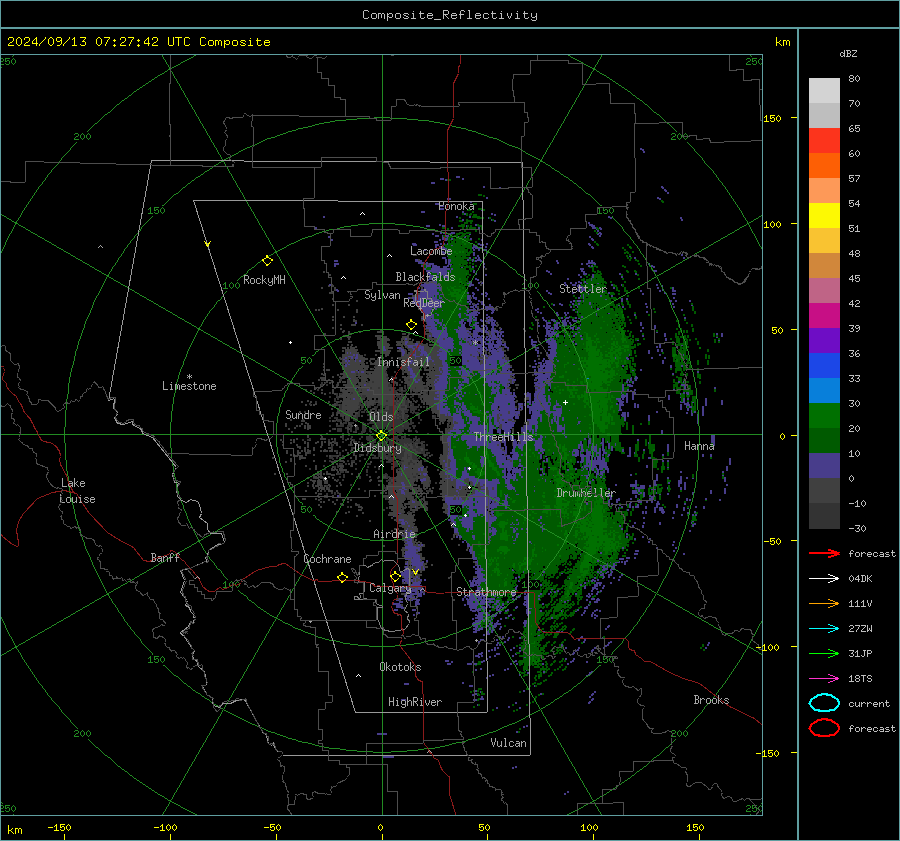Click the Vulcan city label
900x841 pixels.
508,743
